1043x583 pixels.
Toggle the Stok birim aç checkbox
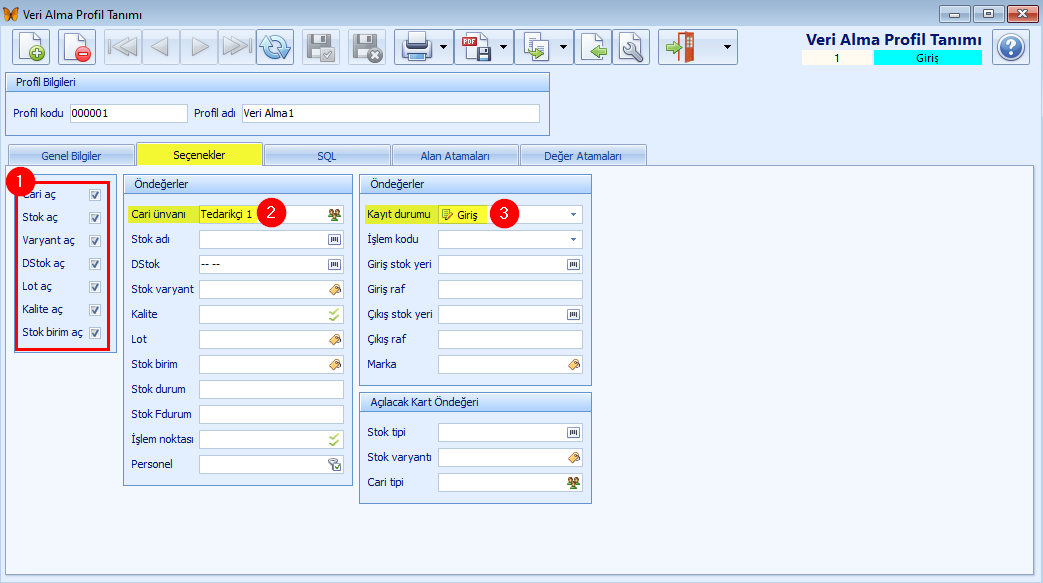pos(95,333)
